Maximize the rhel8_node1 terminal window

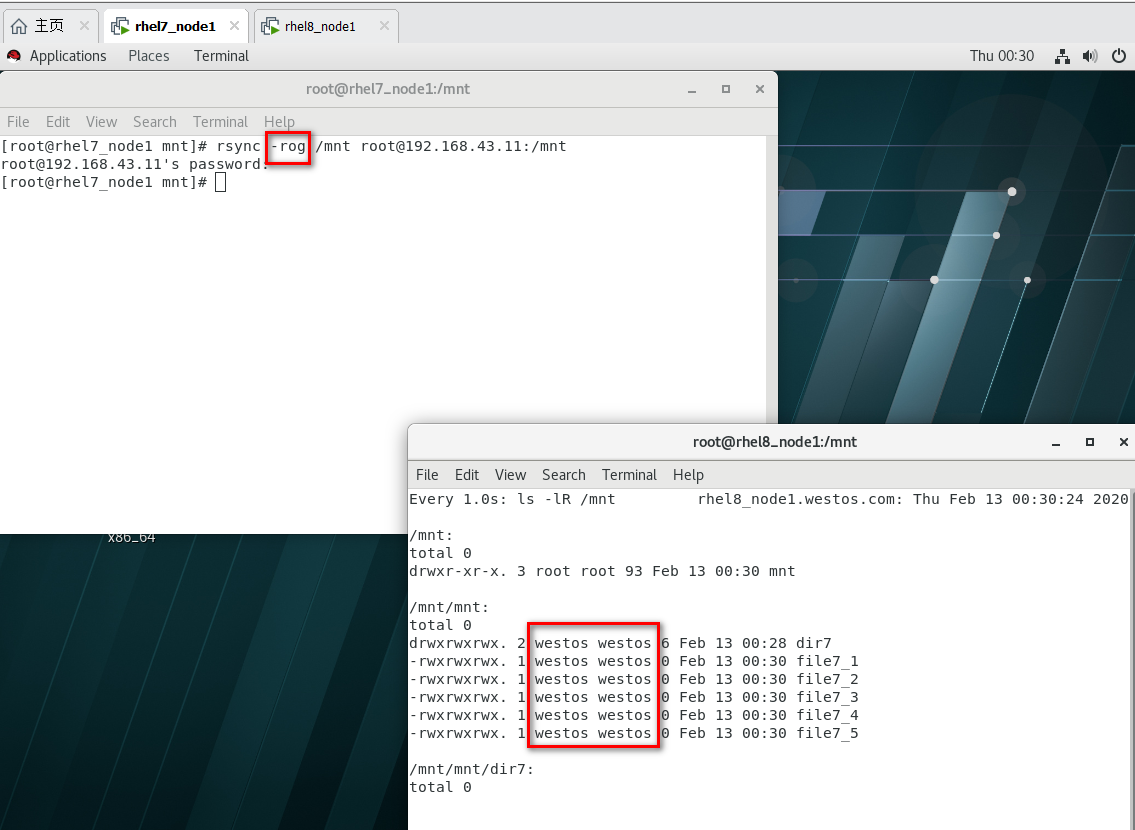click(1090, 442)
